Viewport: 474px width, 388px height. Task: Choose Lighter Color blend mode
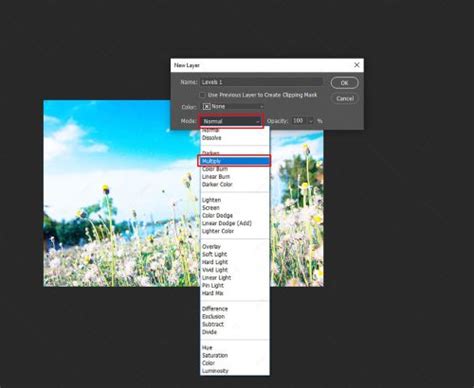[x=235, y=231]
